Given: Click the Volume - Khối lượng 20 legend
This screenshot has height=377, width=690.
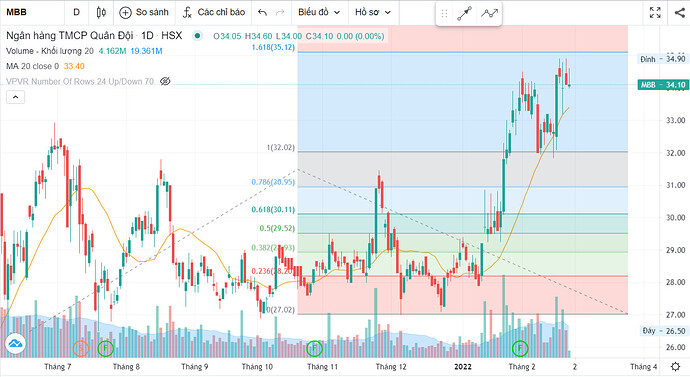Looking at the screenshot, I should coord(50,51).
